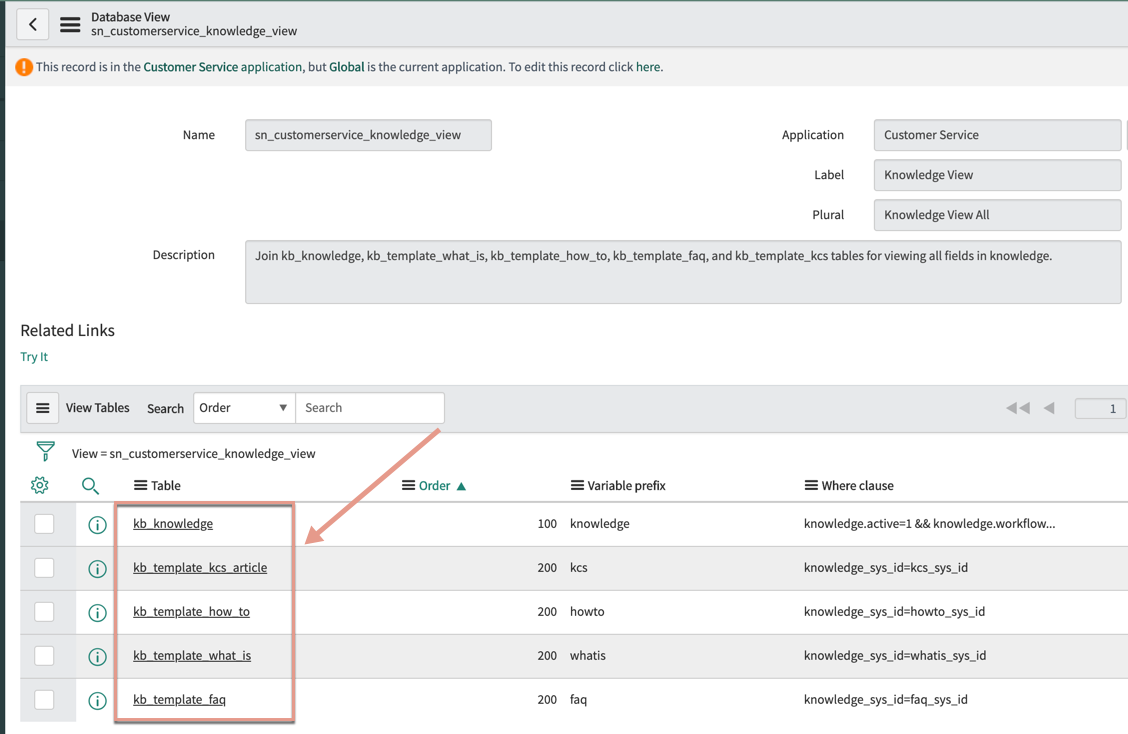Preview kb_template_faq record info icon

tap(97, 700)
